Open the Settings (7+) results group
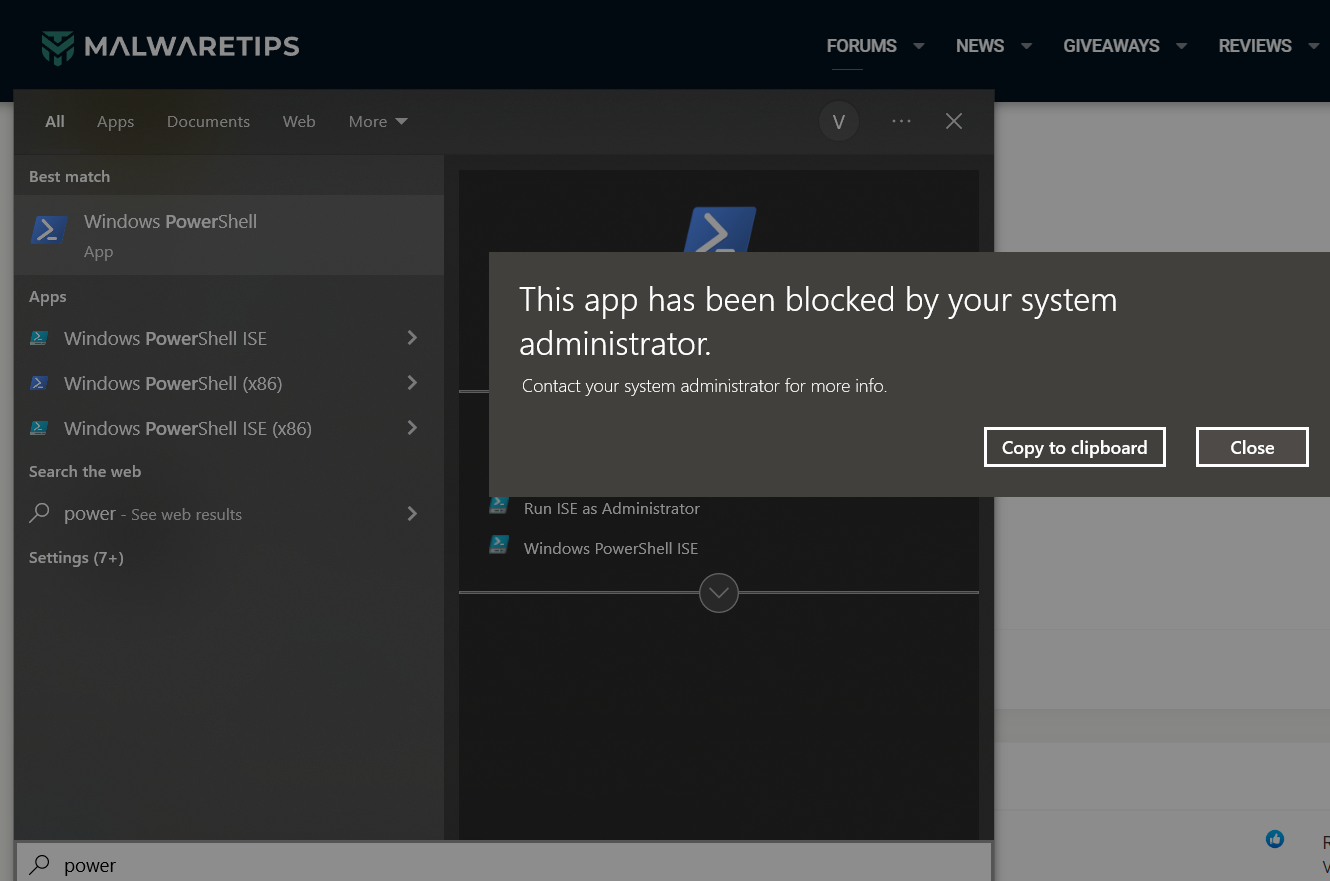The image size is (1330, 881). coord(76,558)
